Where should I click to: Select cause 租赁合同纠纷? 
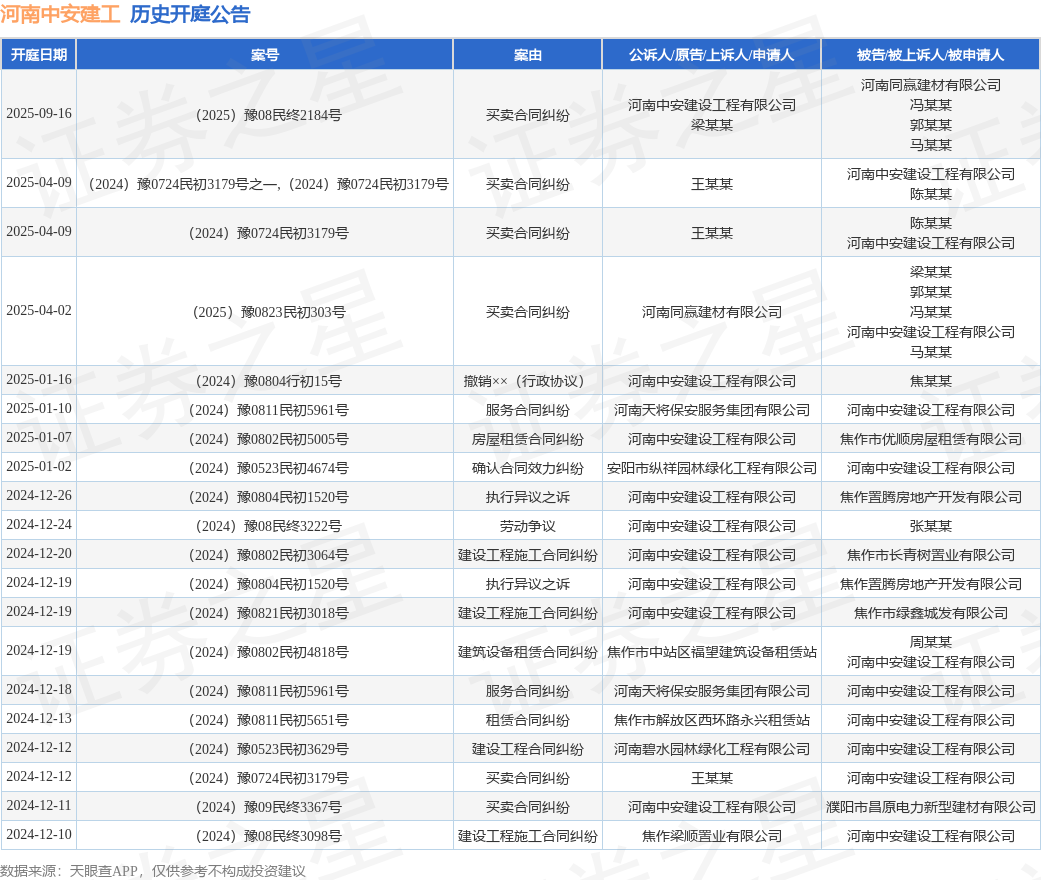click(x=528, y=720)
